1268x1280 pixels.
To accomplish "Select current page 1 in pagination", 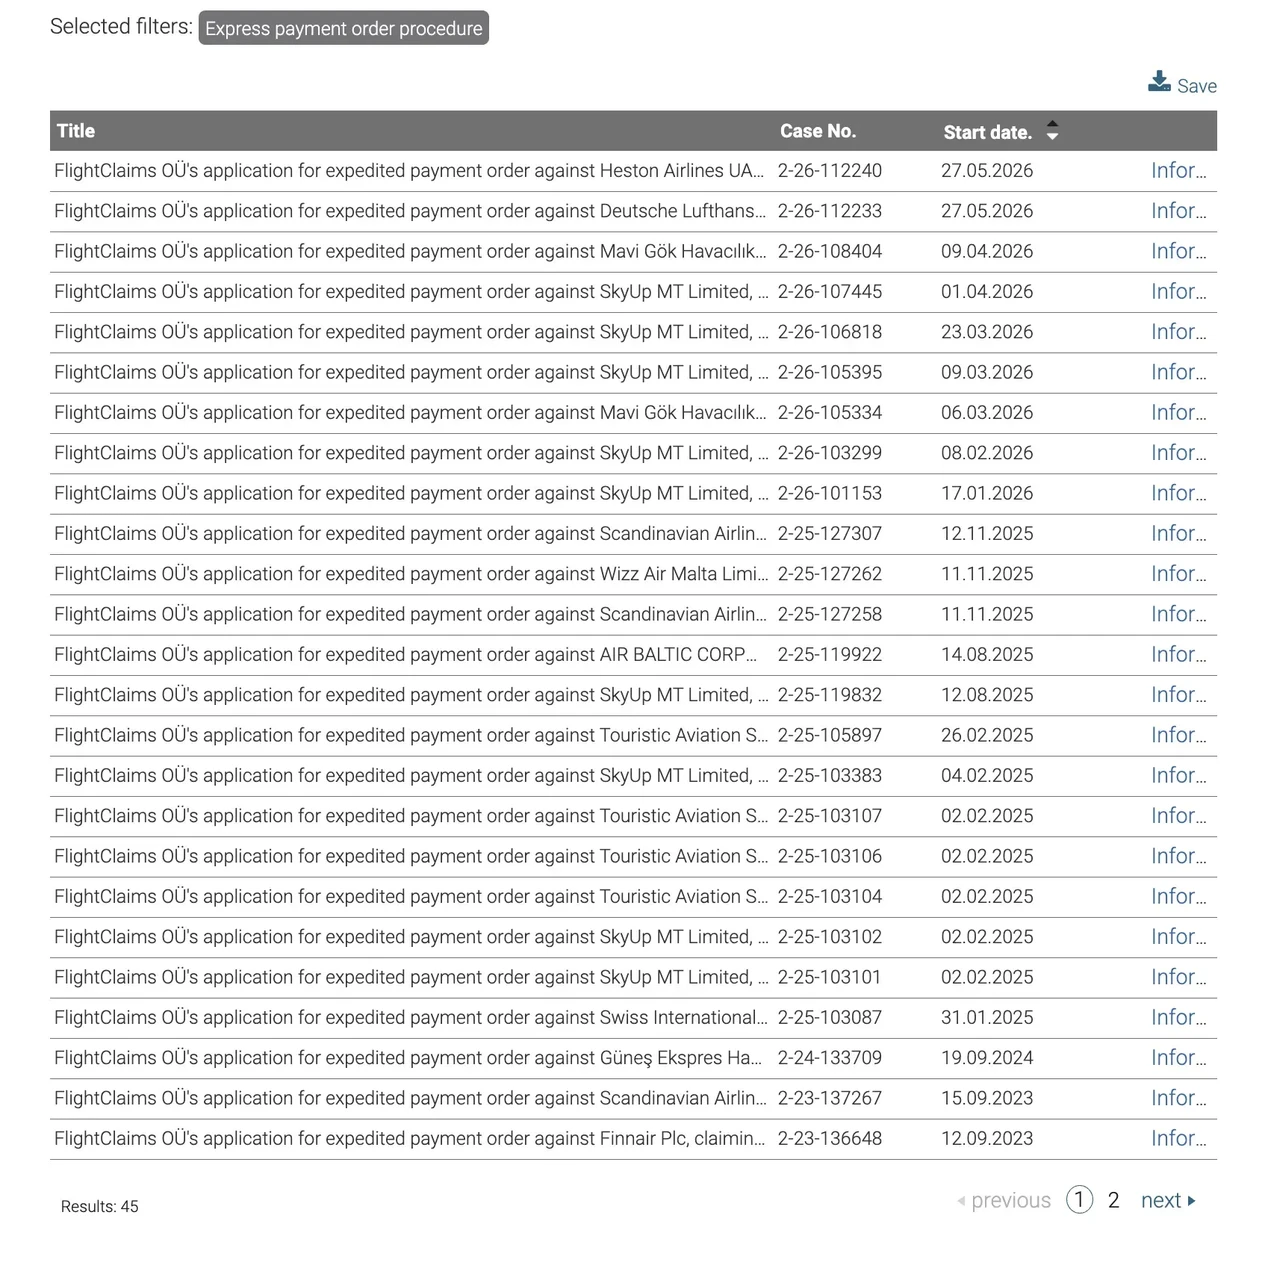I will point(1079,1200).
